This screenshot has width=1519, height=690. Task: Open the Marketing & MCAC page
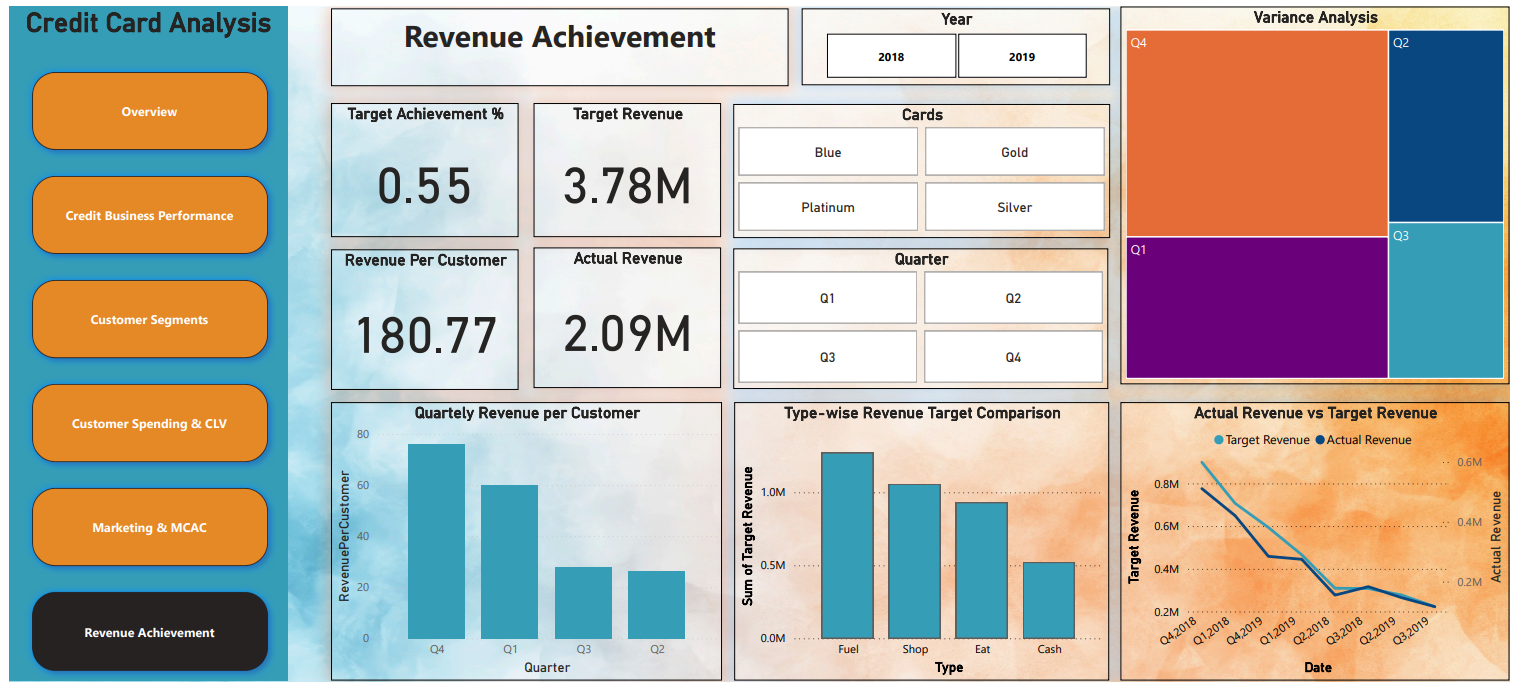(150, 528)
